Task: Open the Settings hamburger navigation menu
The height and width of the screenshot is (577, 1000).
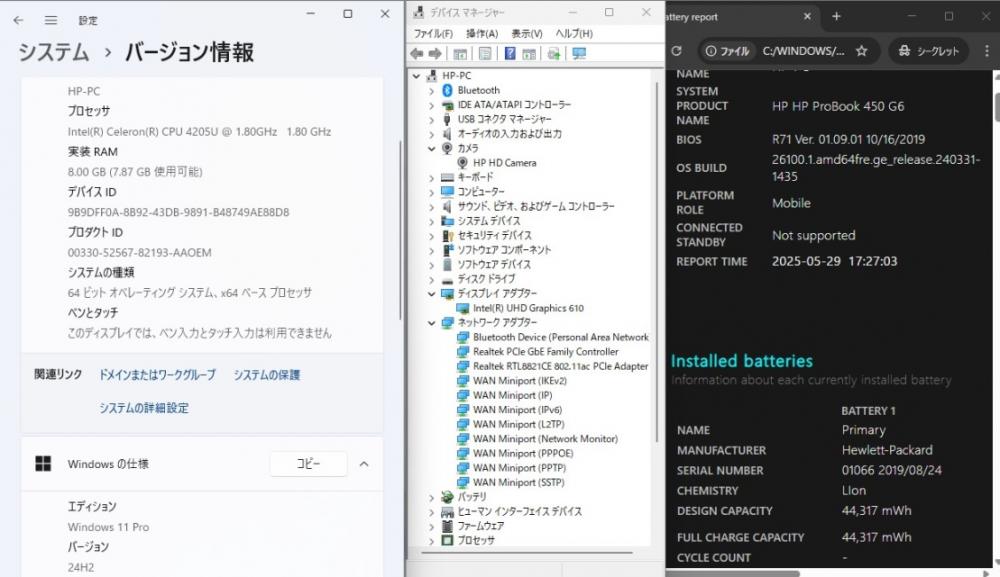Action: pyautogui.click(x=51, y=20)
